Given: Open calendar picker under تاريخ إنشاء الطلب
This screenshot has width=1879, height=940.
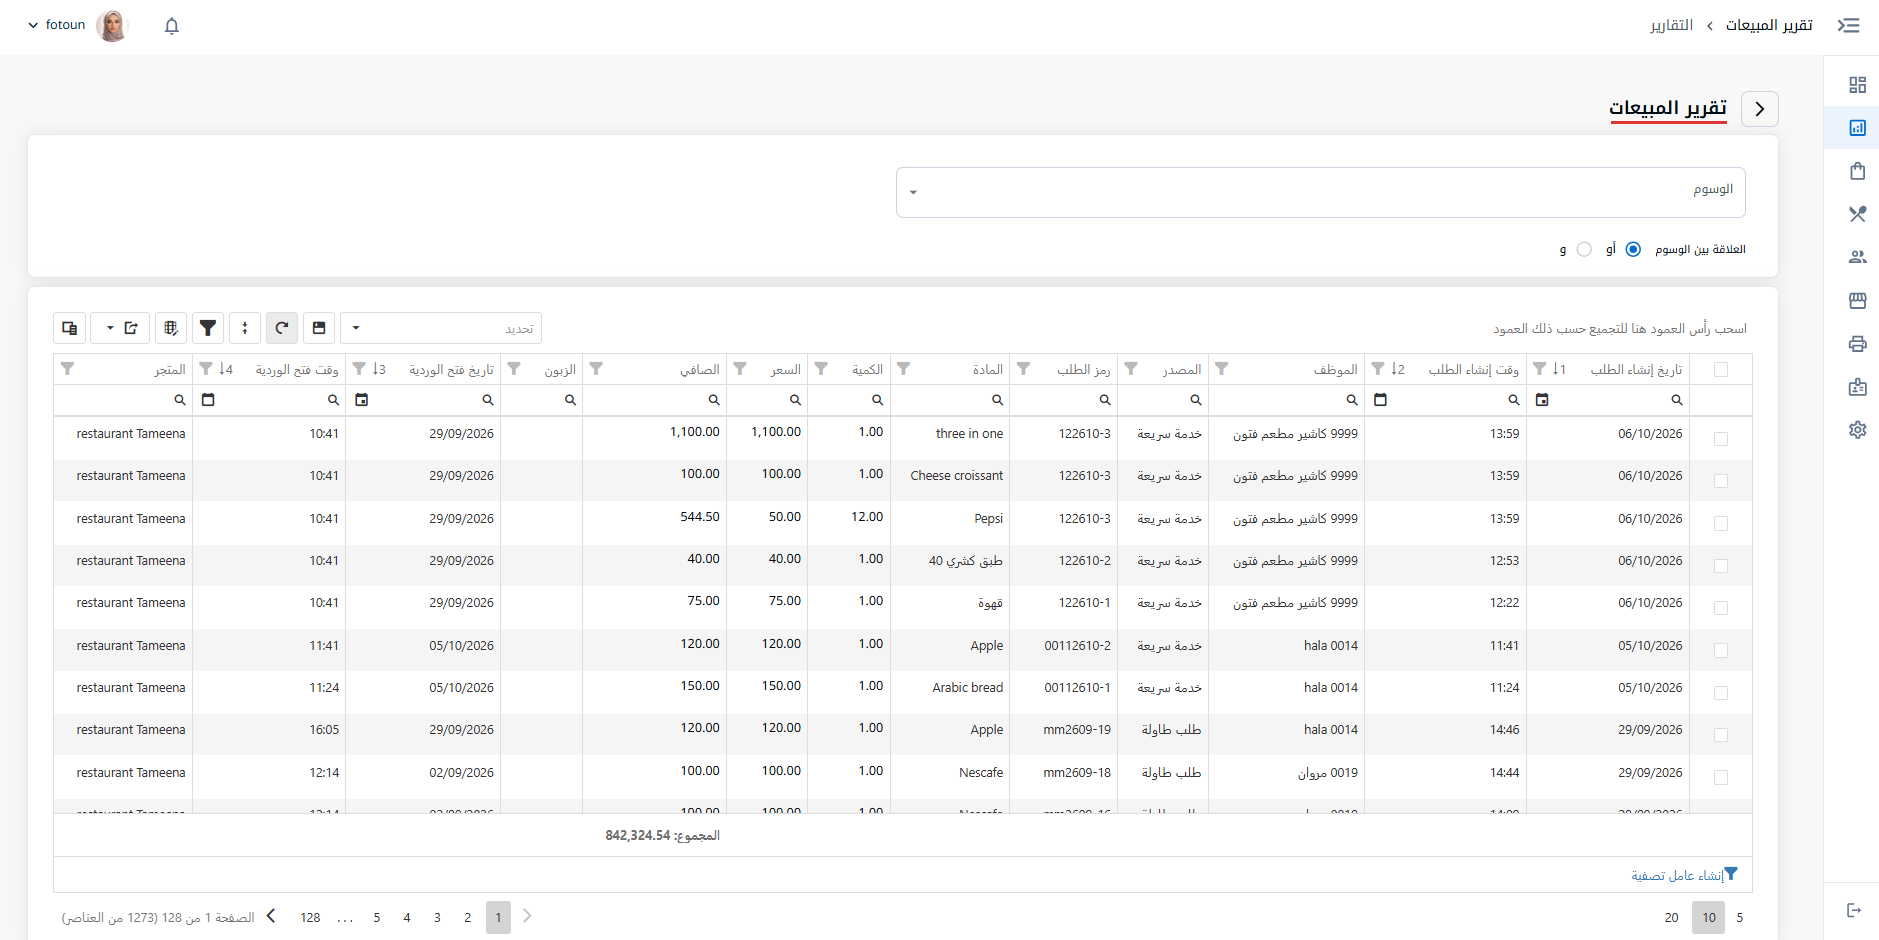Looking at the screenshot, I should (x=1542, y=400).
